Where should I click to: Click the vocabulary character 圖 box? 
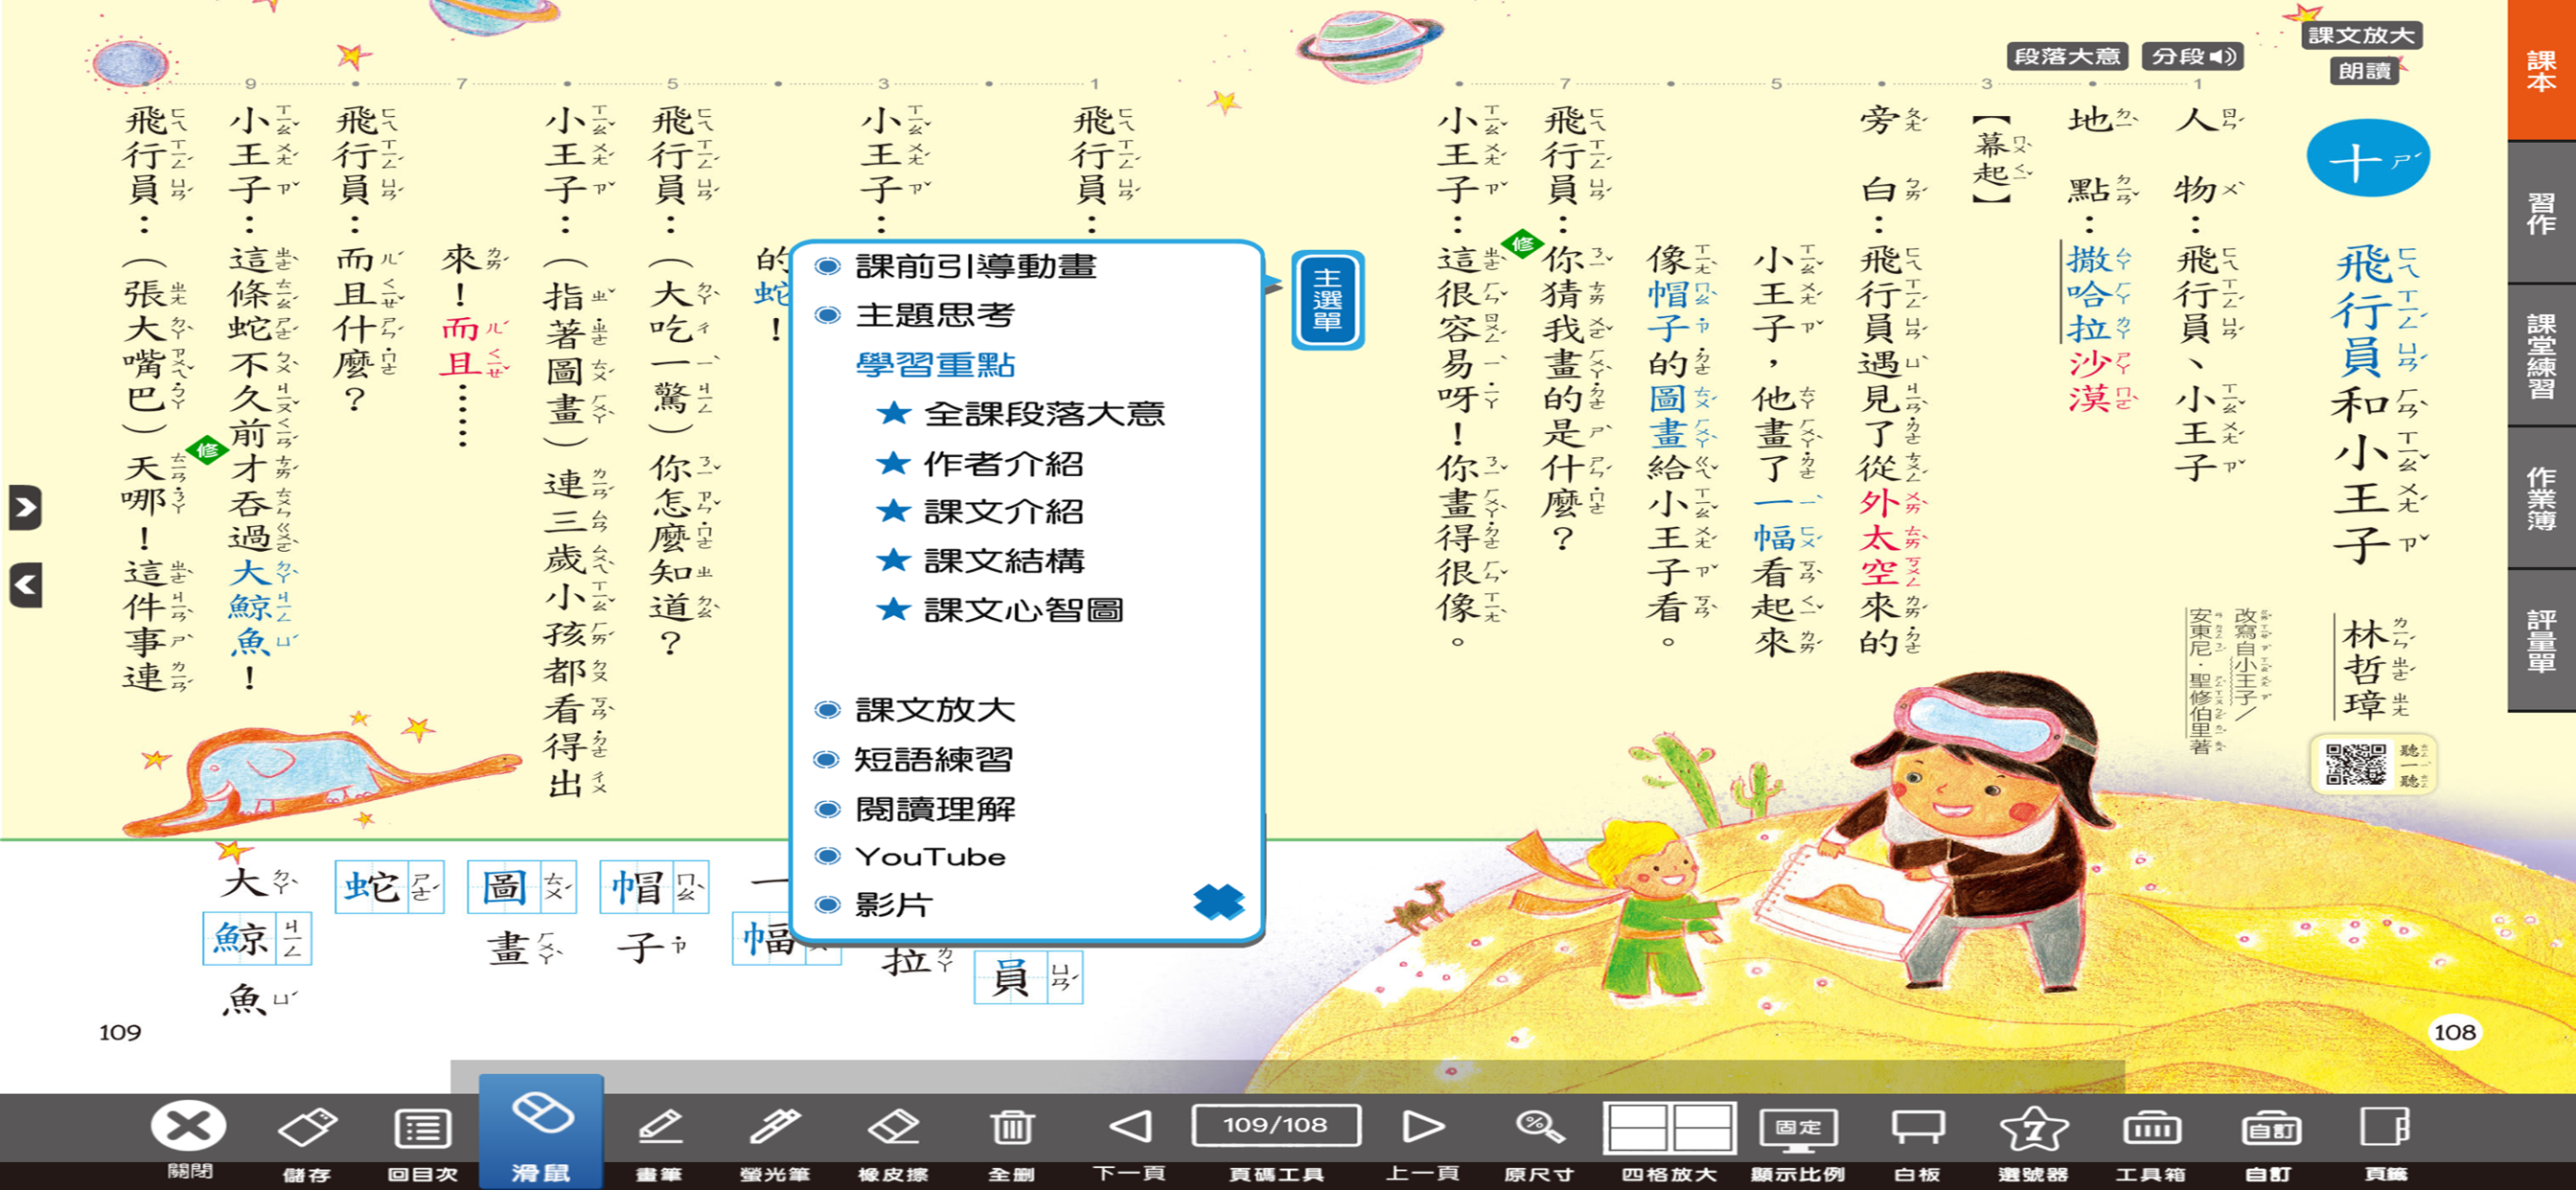tap(521, 886)
